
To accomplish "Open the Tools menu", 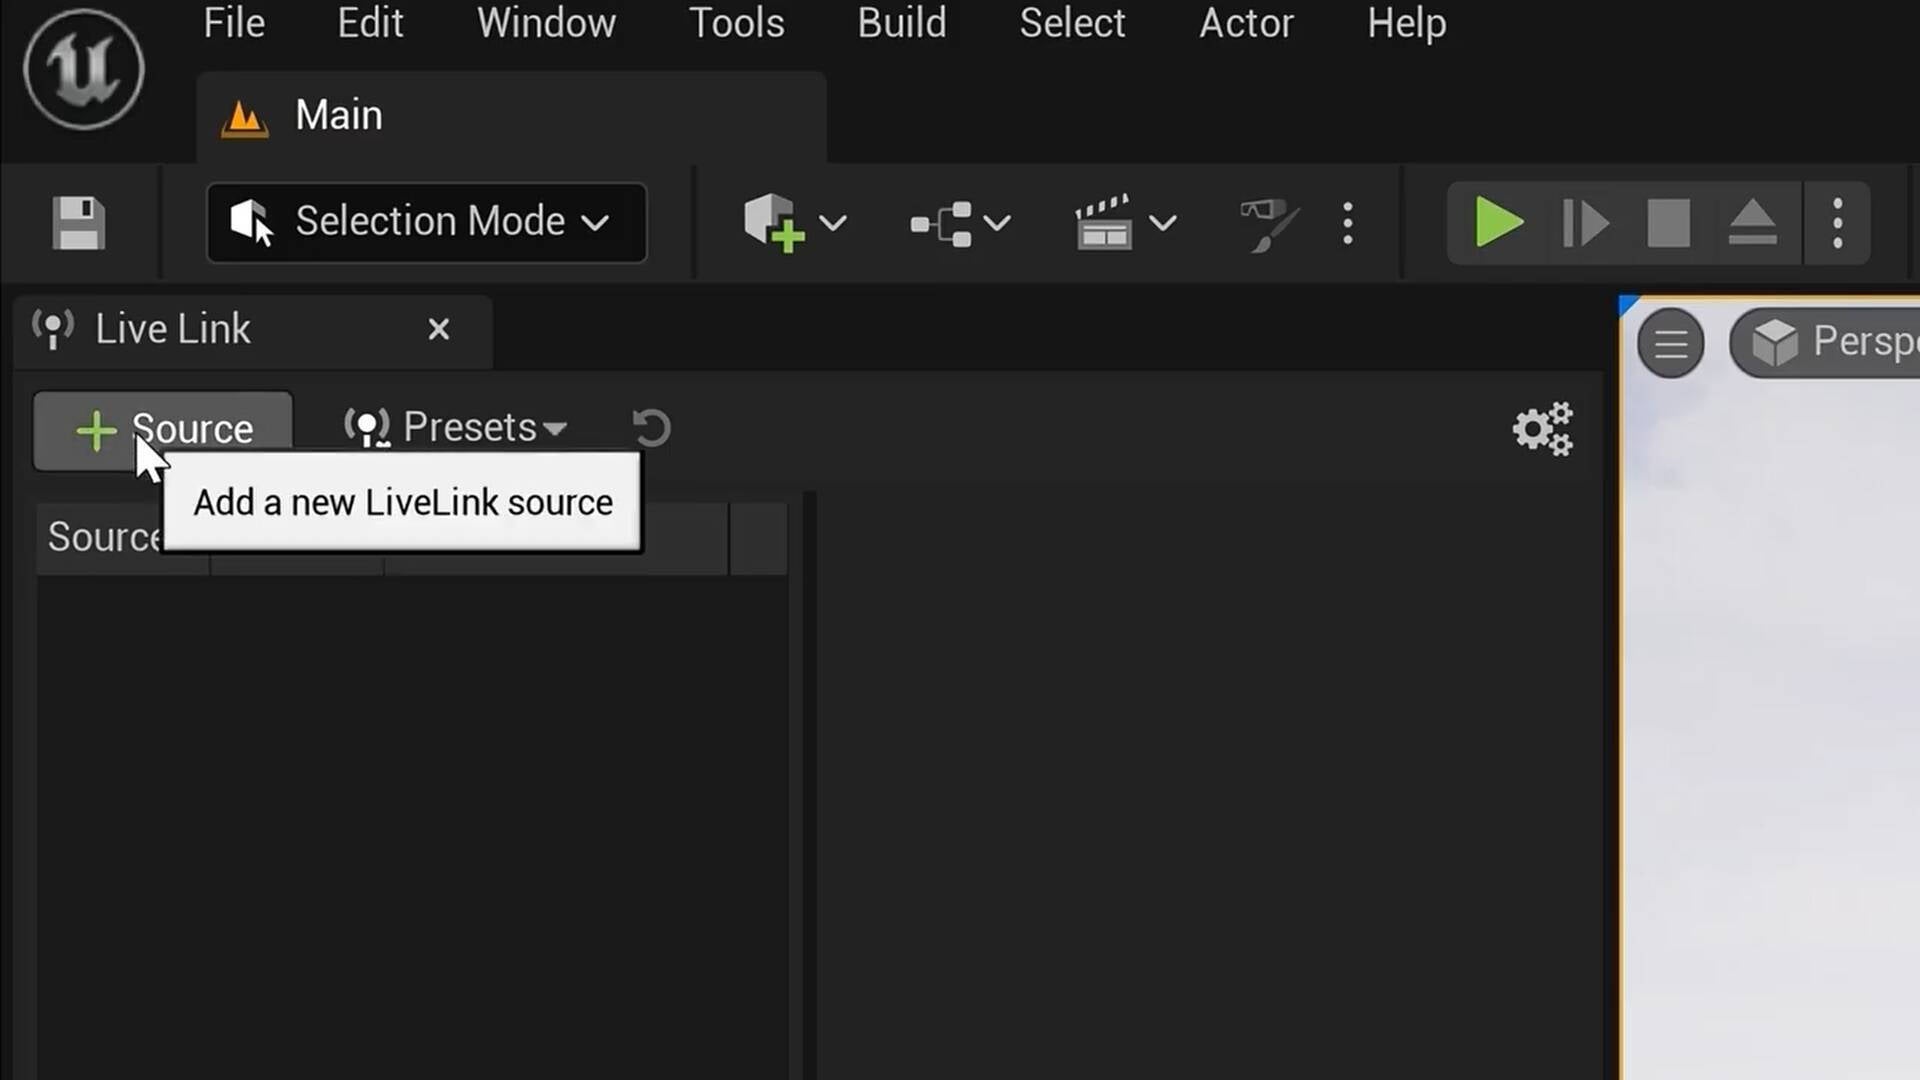I will click(x=737, y=23).
